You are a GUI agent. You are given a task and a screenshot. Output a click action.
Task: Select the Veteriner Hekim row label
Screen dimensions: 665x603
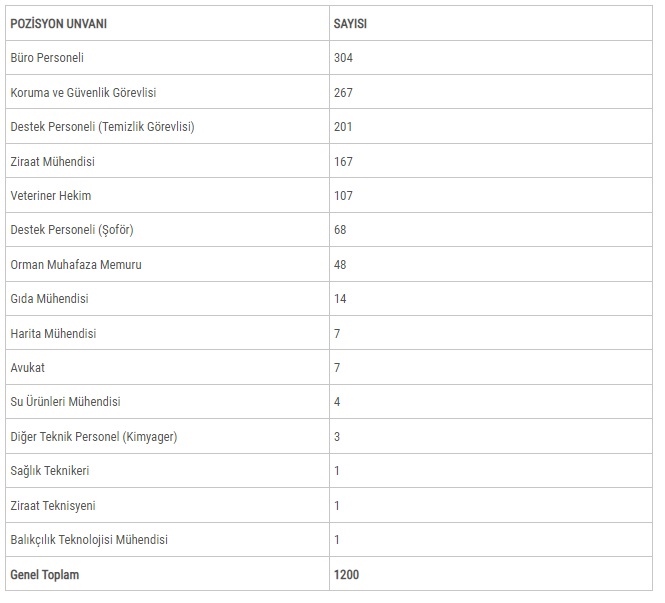click(50, 196)
